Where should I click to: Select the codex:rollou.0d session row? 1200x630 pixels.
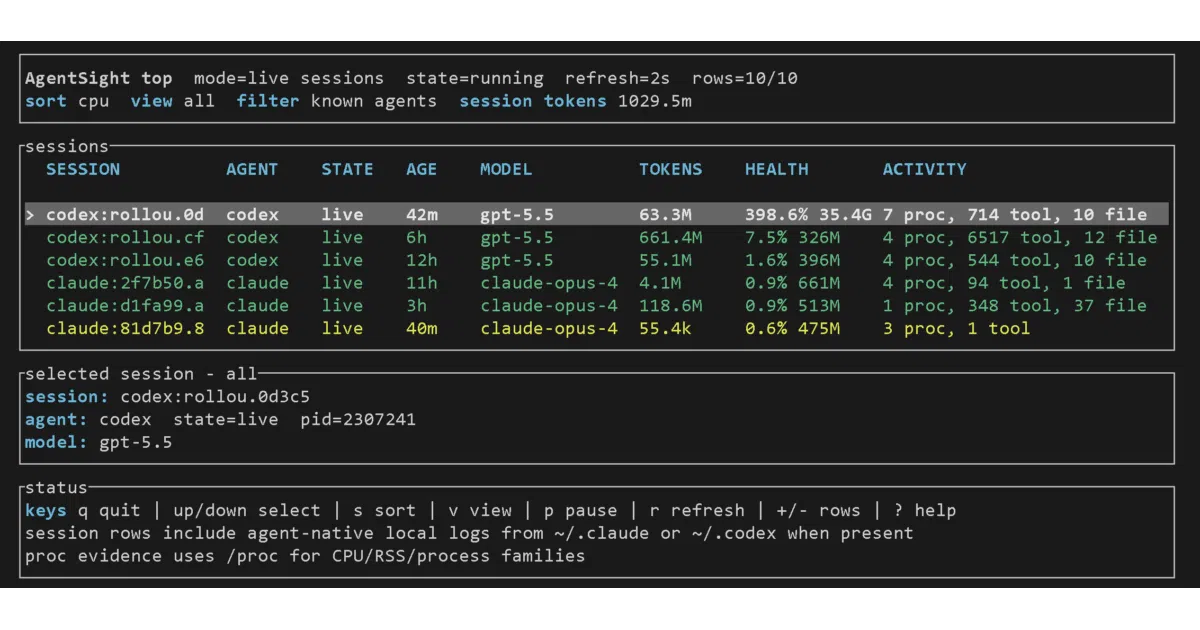597,214
